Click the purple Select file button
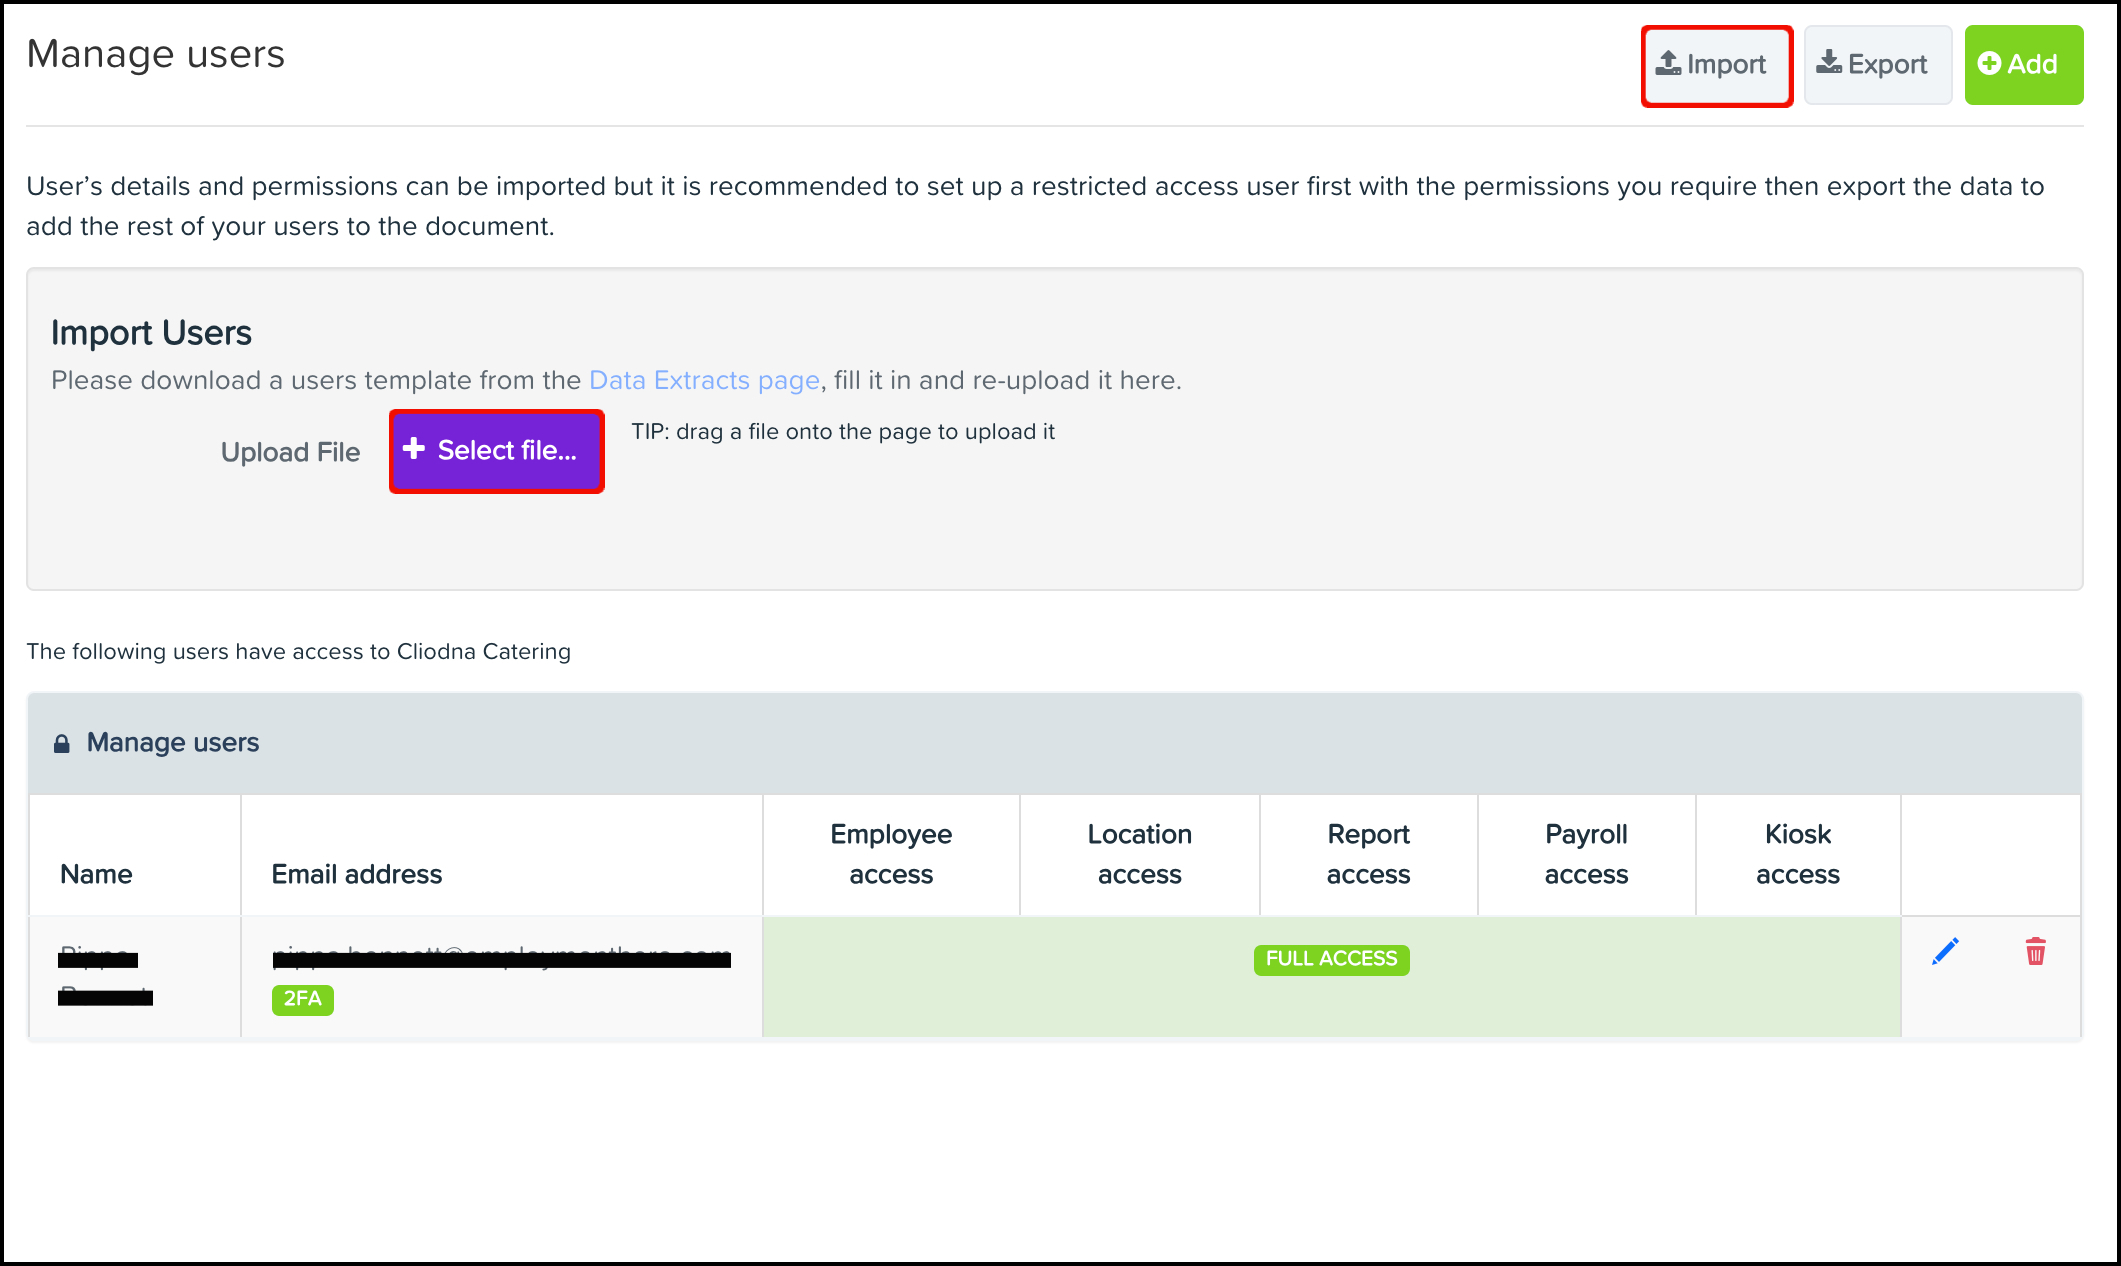2121x1266 pixels. click(496, 451)
